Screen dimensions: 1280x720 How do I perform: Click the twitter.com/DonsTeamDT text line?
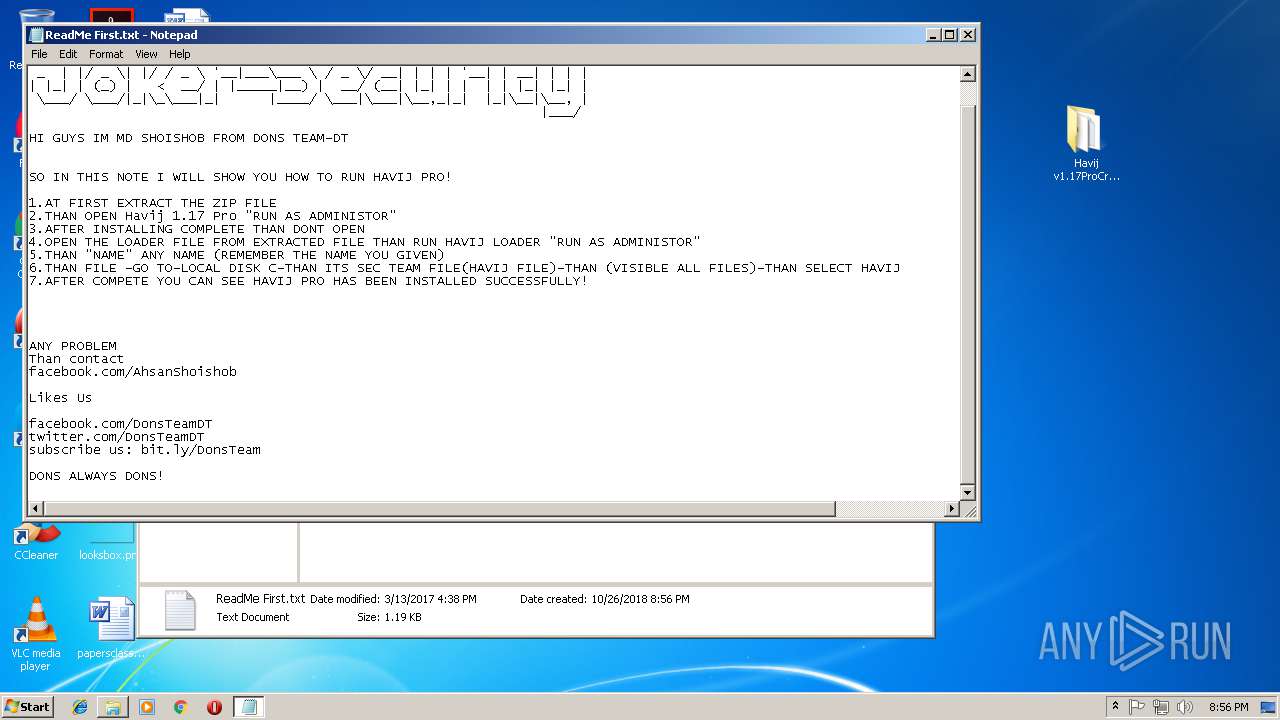pos(117,437)
